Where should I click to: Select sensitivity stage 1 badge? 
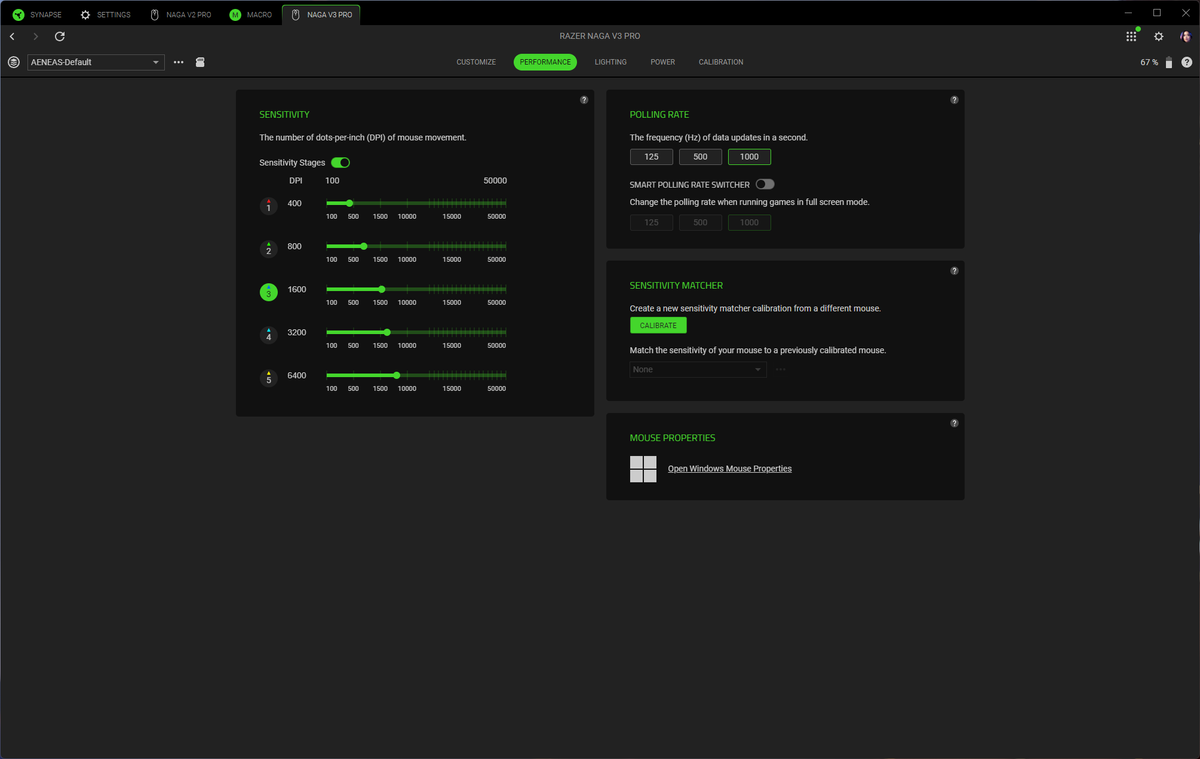268,206
